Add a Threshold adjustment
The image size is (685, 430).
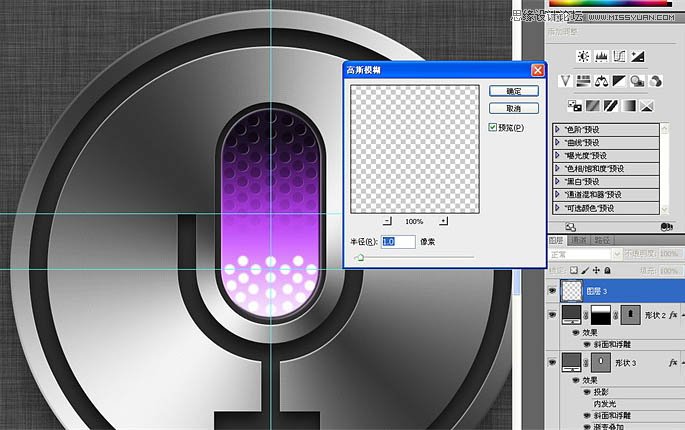611,106
